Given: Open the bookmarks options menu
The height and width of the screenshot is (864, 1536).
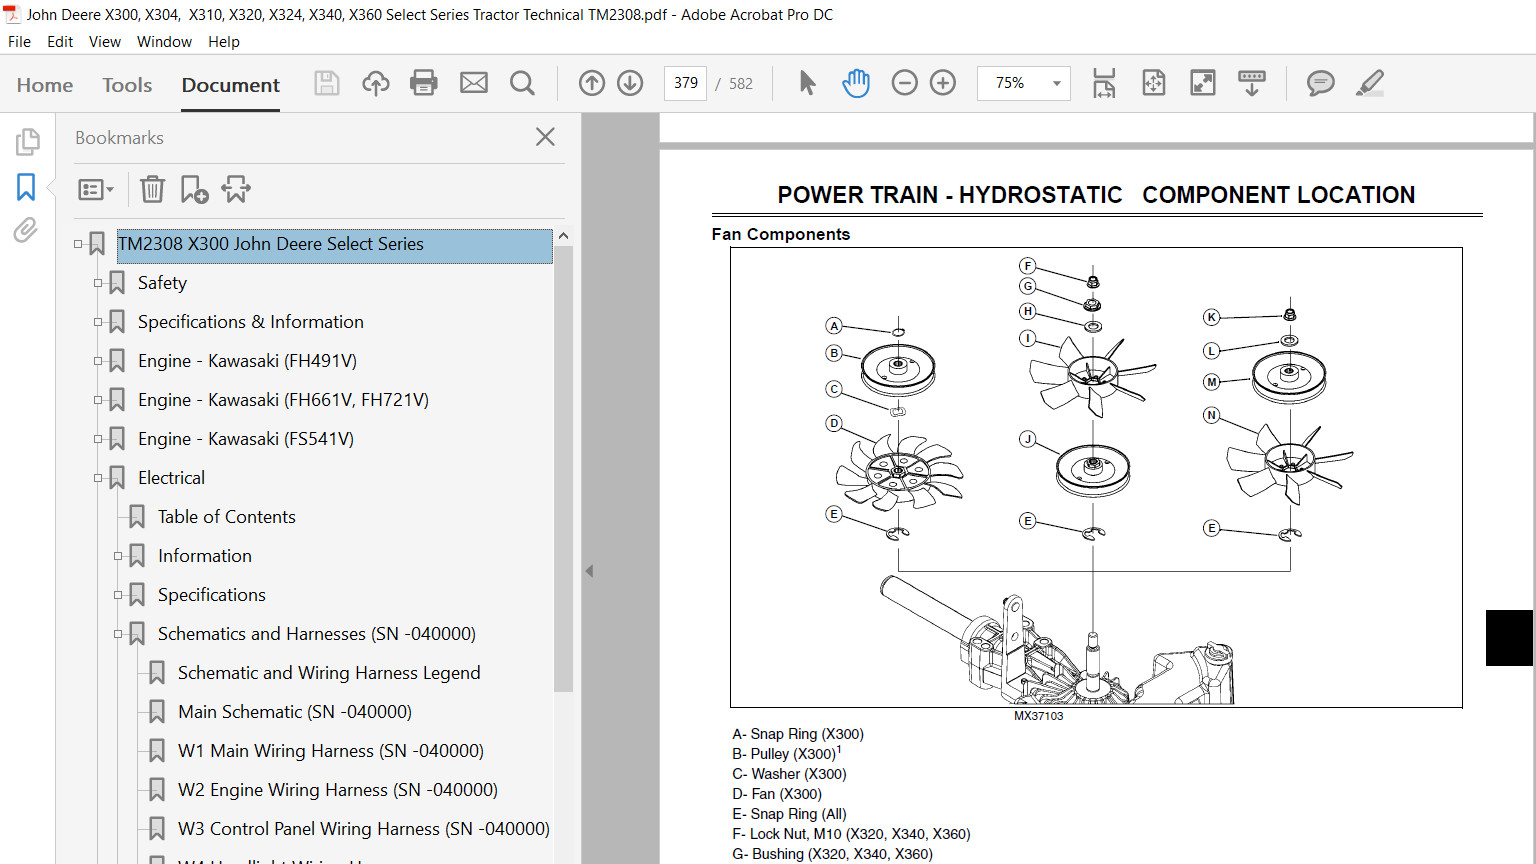Looking at the screenshot, I should pos(96,189).
